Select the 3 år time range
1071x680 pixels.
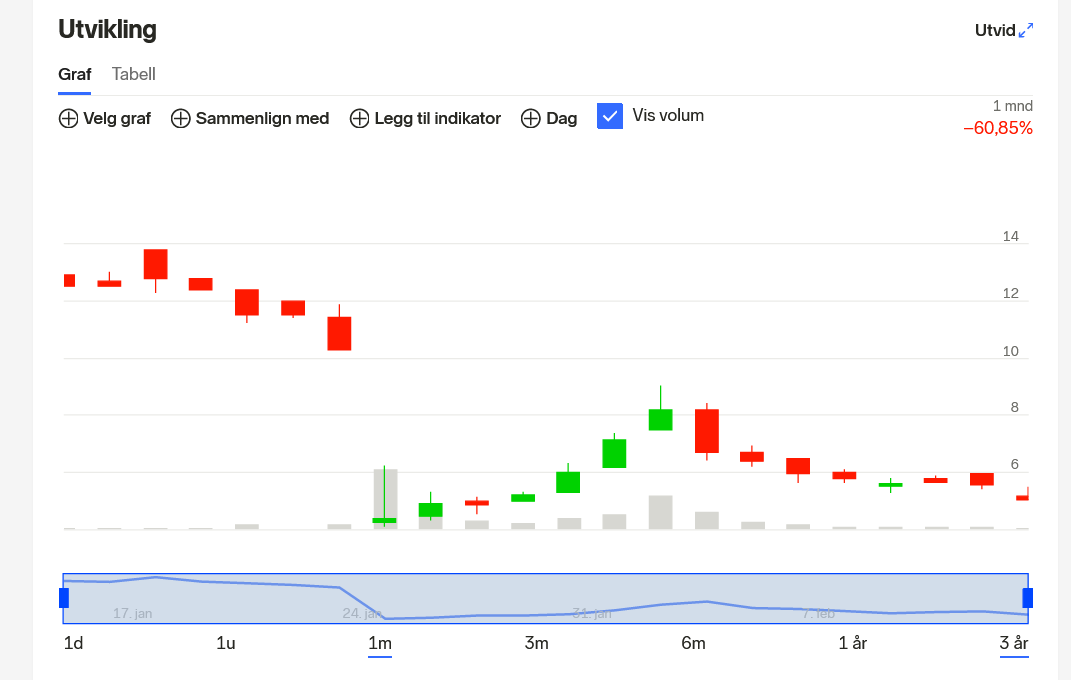pos(1013,643)
